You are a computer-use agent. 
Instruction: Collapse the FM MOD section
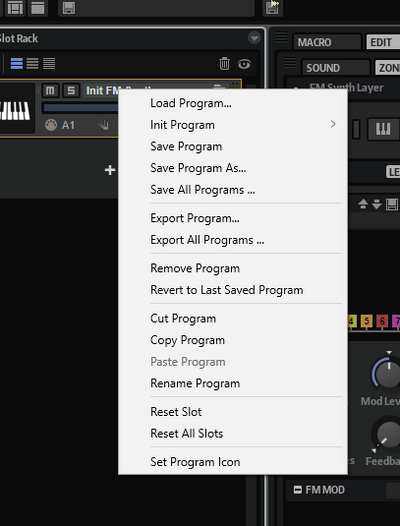coord(298,489)
